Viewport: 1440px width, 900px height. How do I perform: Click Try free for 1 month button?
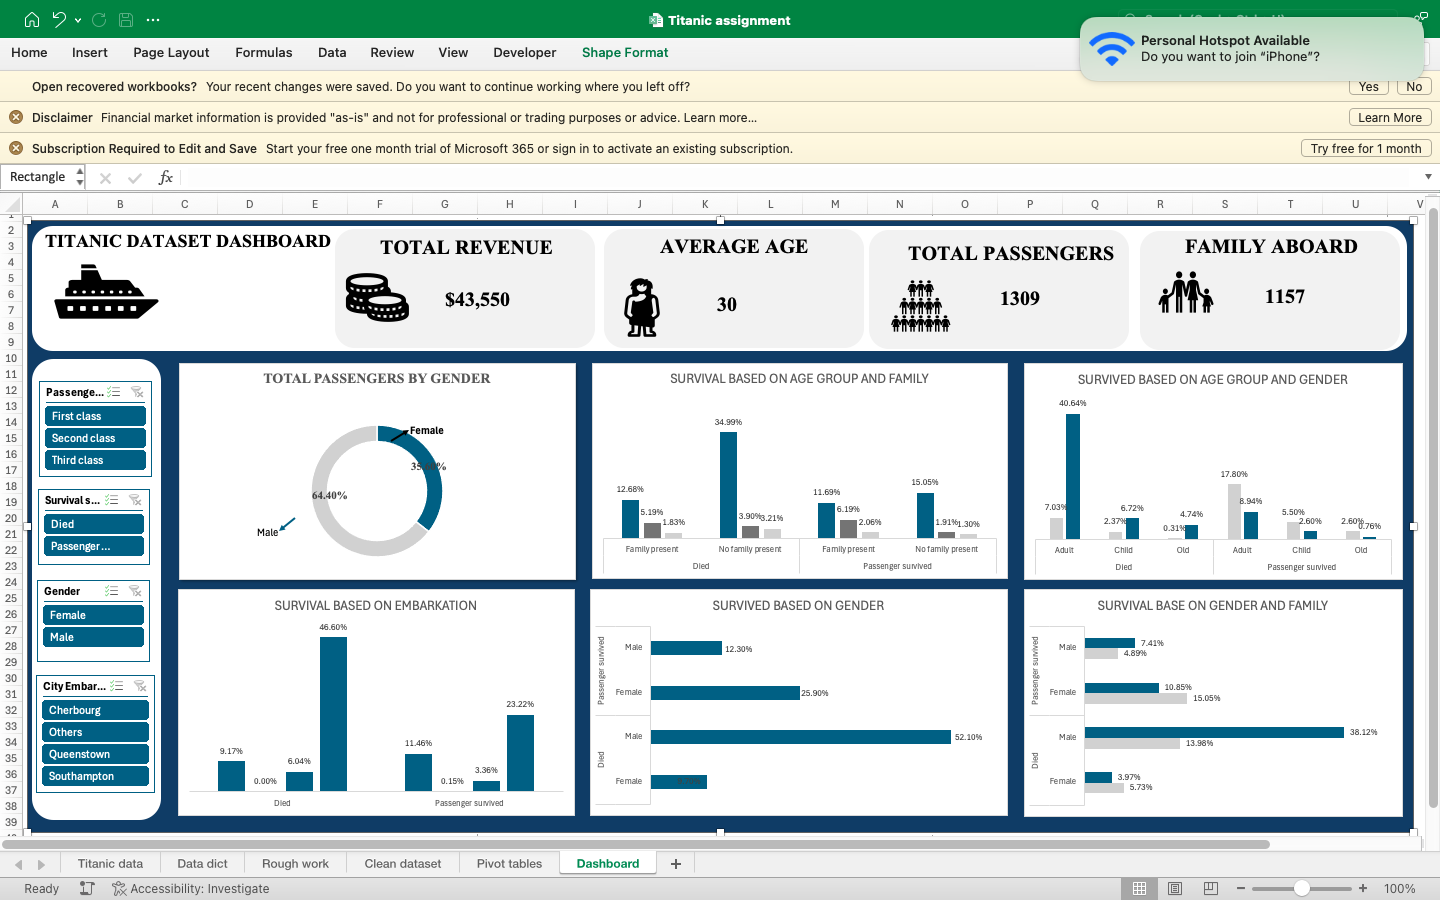tap(1366, 148)
